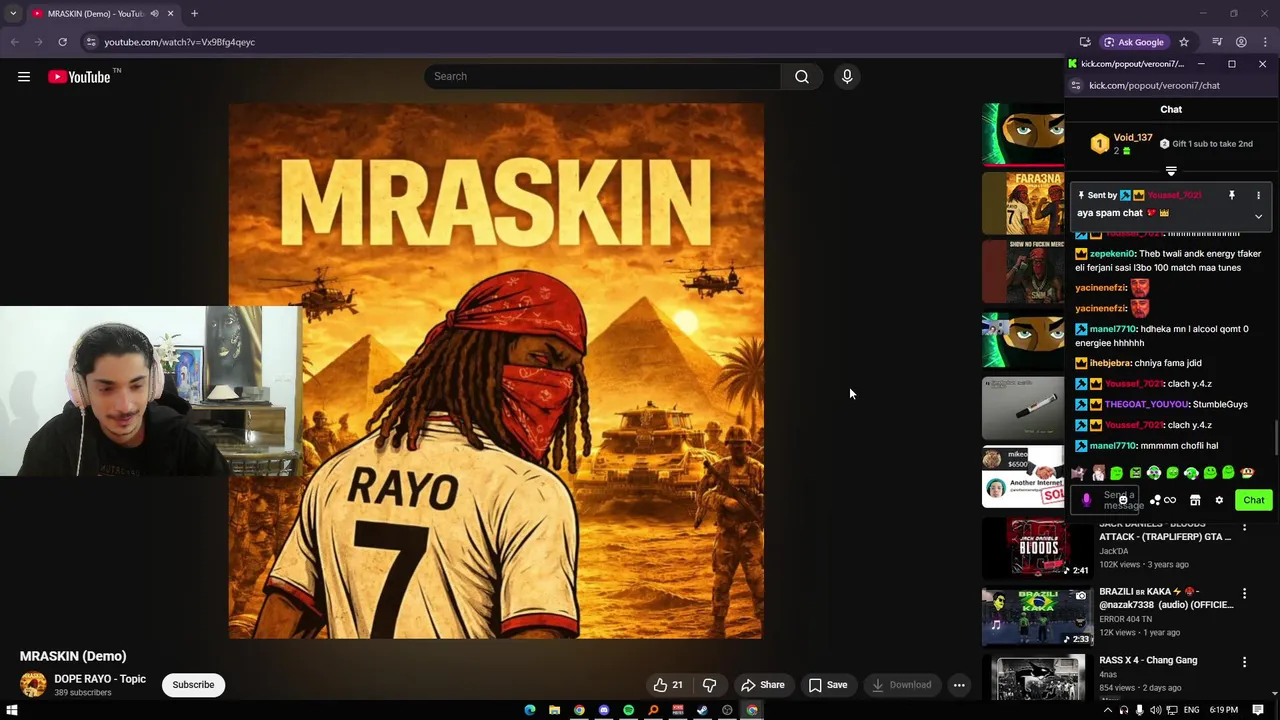Screen dimensions: 1280x720
Task: Click the Ask Google lens button
Action: click(x=1134, y=42)
